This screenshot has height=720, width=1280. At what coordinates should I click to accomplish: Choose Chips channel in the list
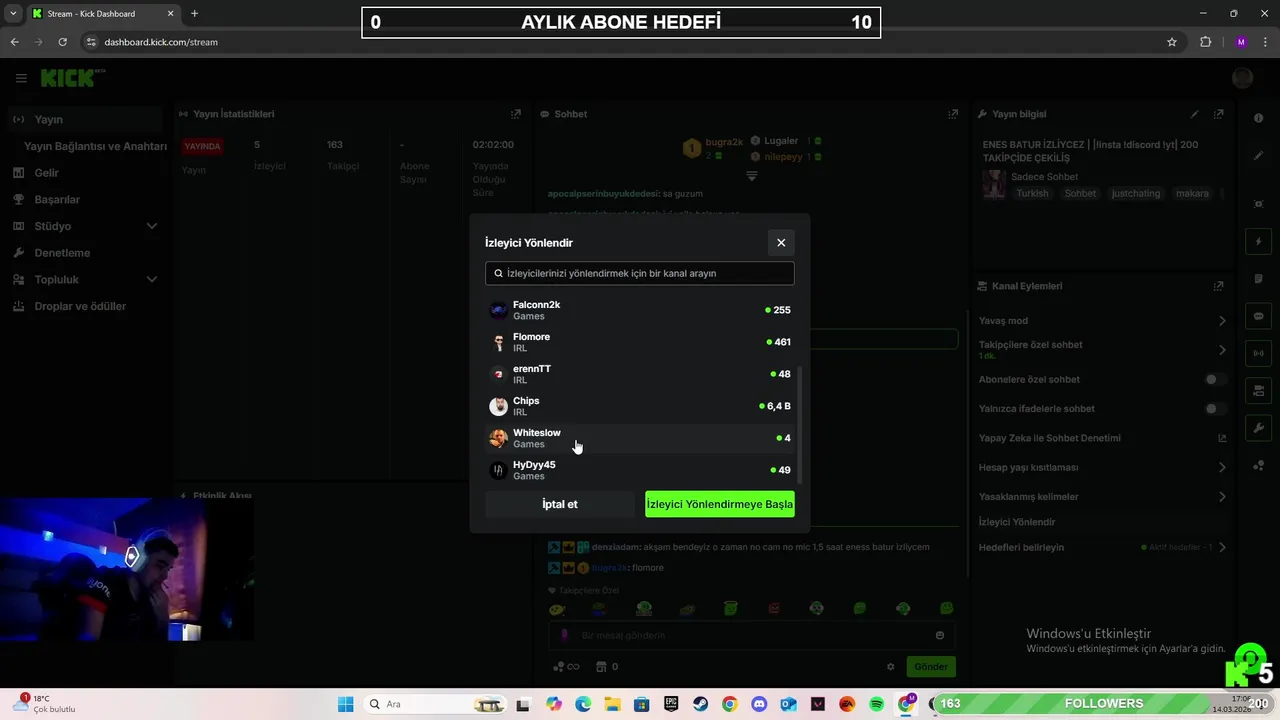pos(640,406)
